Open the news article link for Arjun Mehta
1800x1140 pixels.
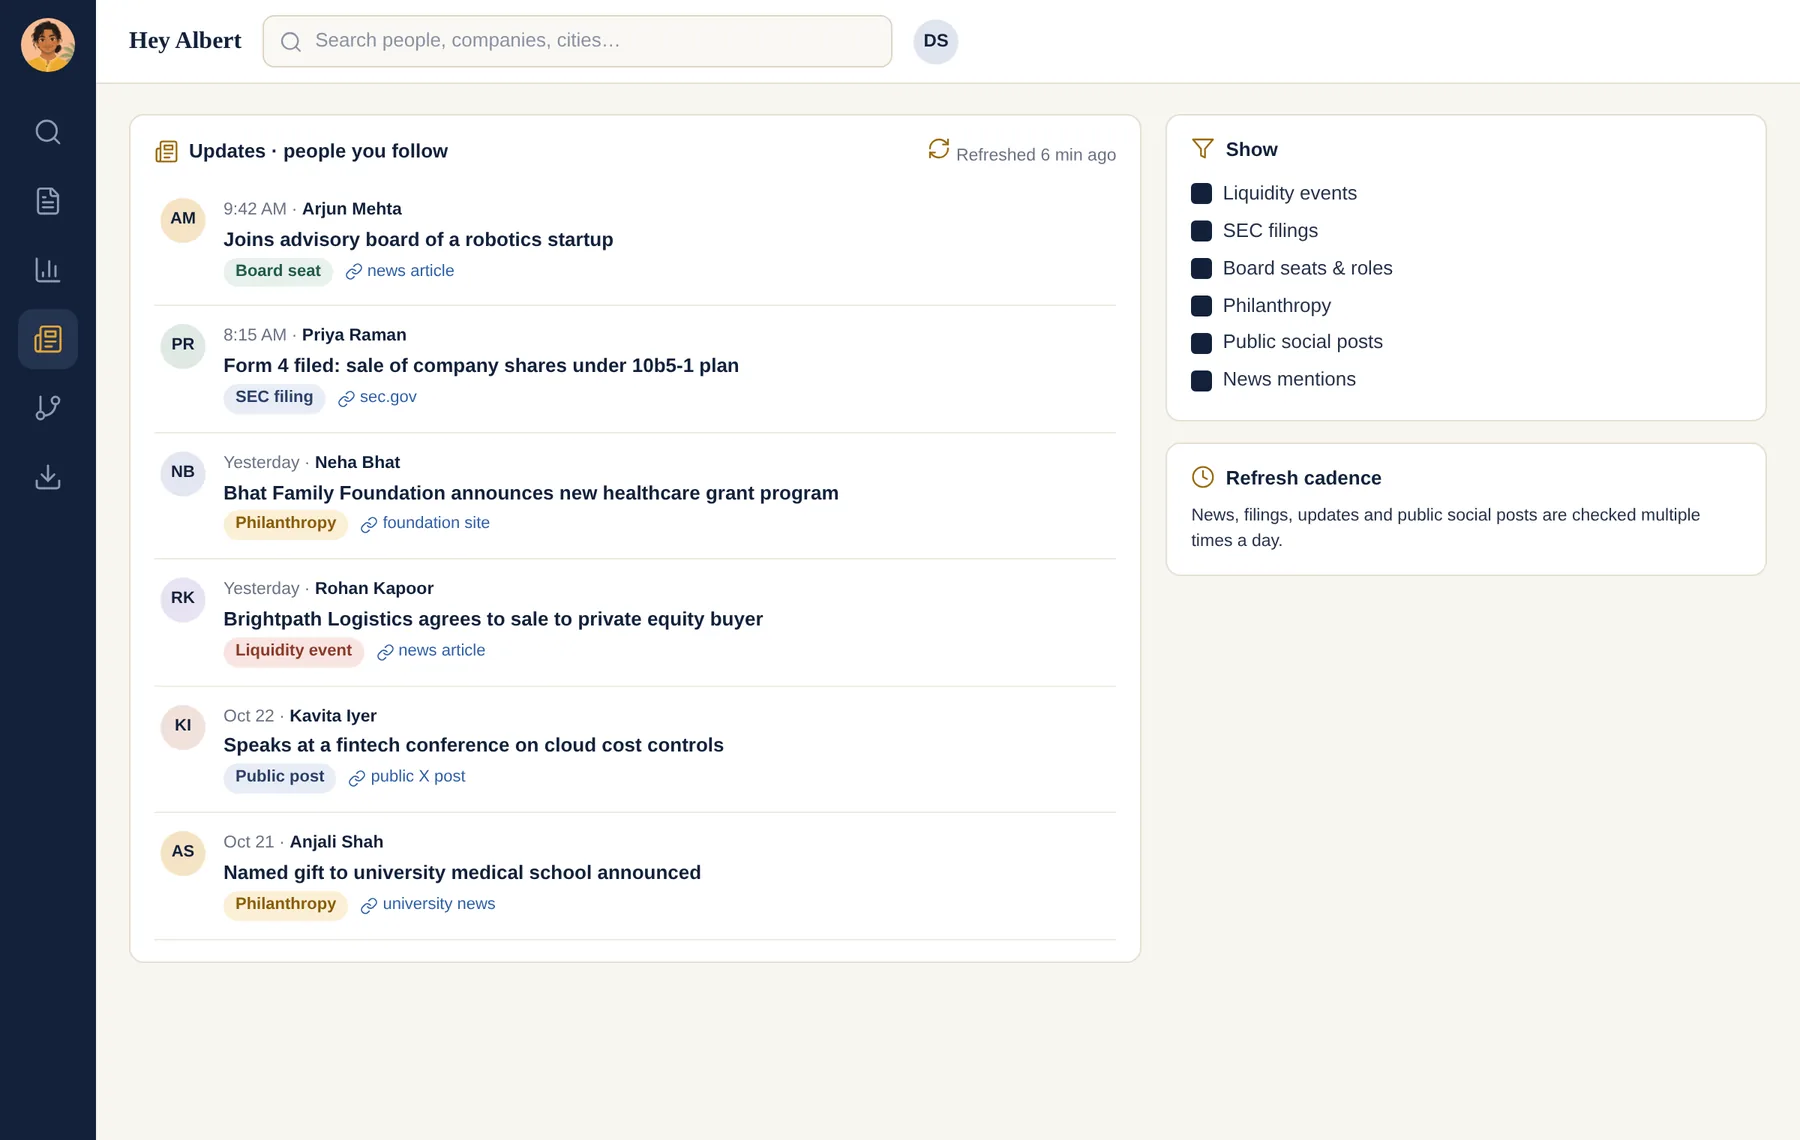point(400,271)
